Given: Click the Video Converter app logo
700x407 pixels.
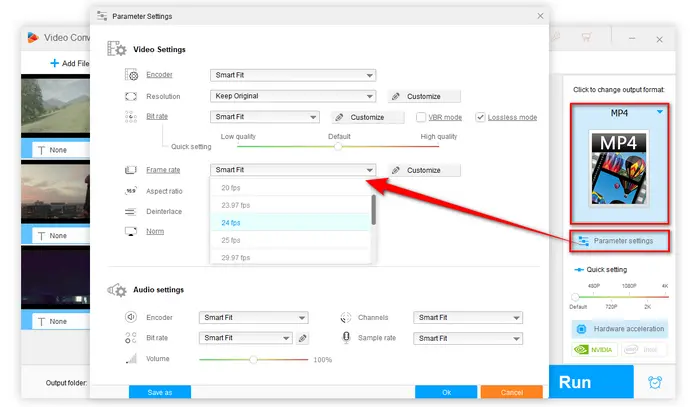Looking at the screenshot, I should tap(33, 37).
